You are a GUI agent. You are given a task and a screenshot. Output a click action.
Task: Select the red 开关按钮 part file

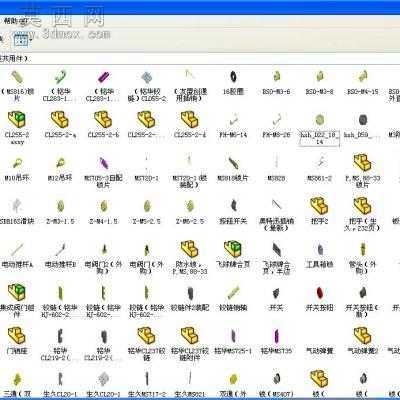coord(319,293)
